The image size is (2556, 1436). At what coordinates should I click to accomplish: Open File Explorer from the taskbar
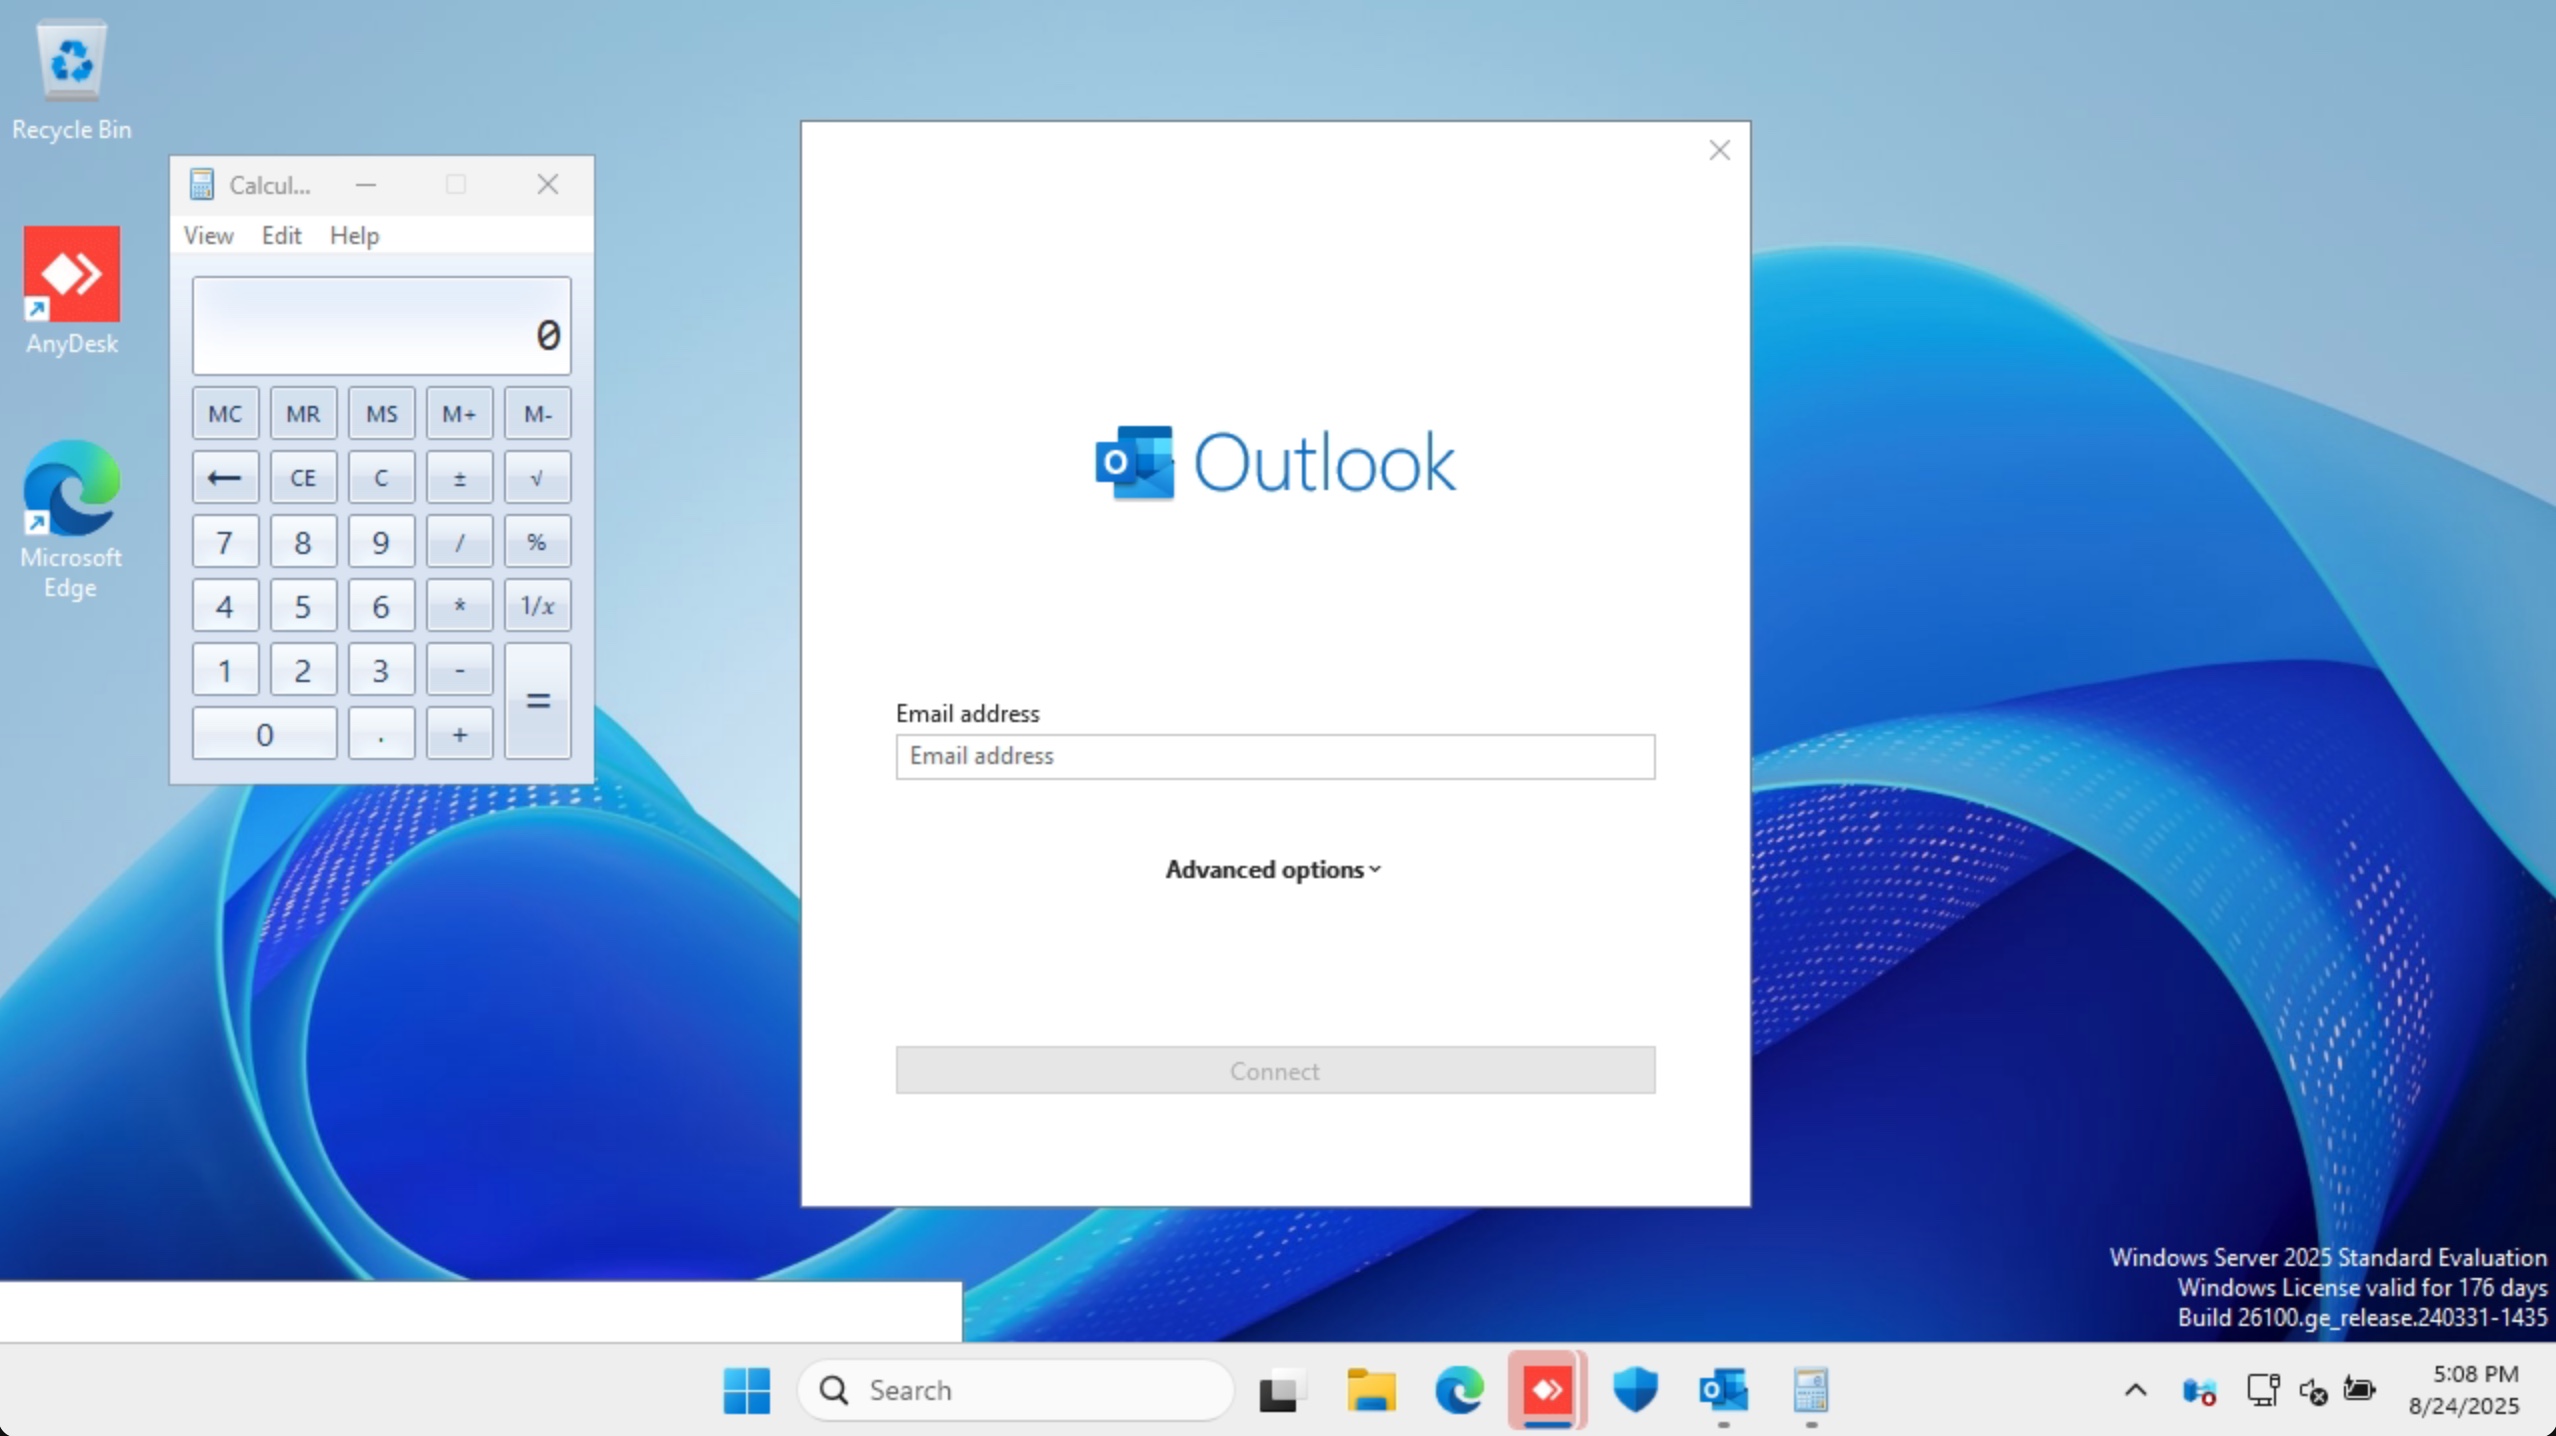[x=1370, y=1390]
